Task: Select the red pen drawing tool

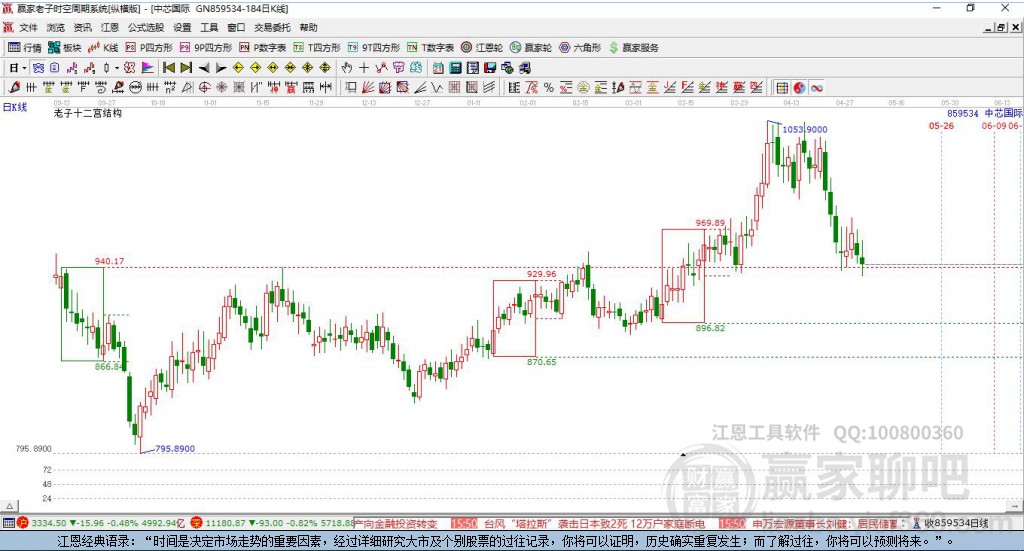Action: [x=14, y=87]
